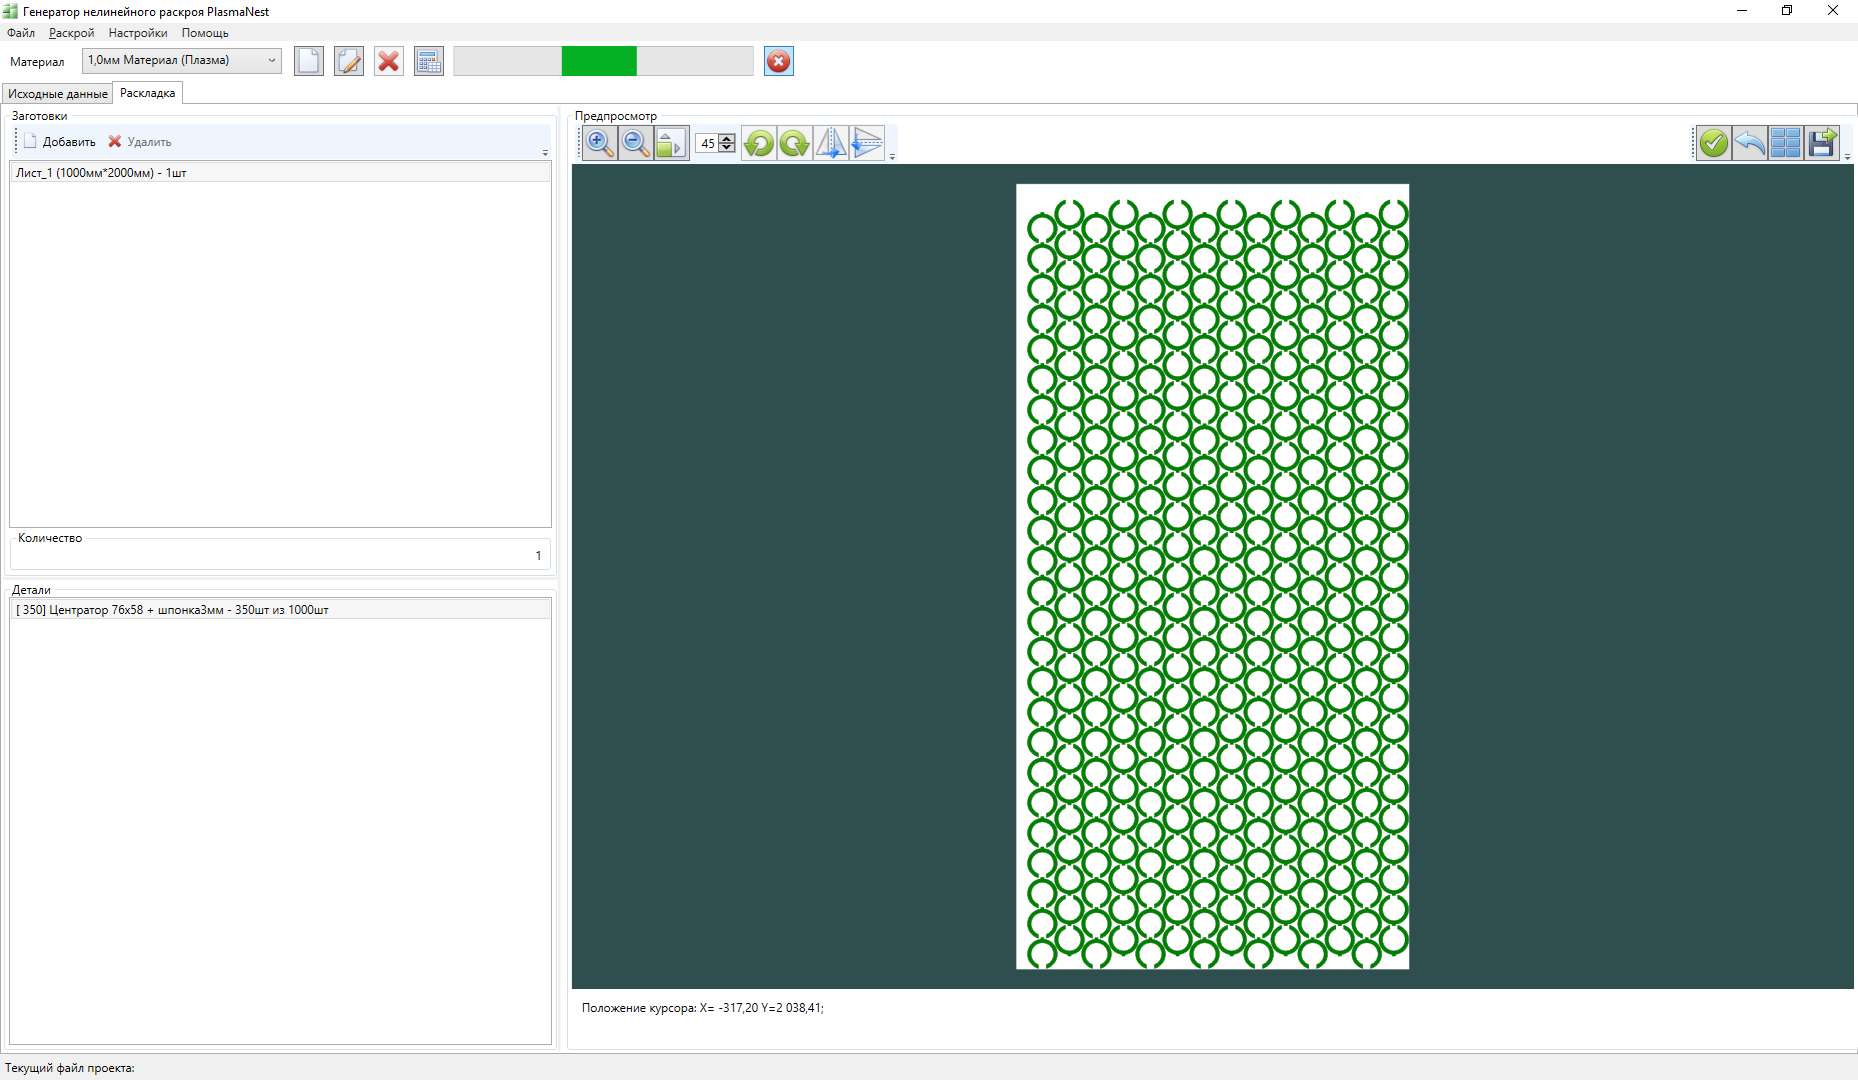1858x1080 pixels.
Task: Click the new blank document icon
Action: (309, 61)
